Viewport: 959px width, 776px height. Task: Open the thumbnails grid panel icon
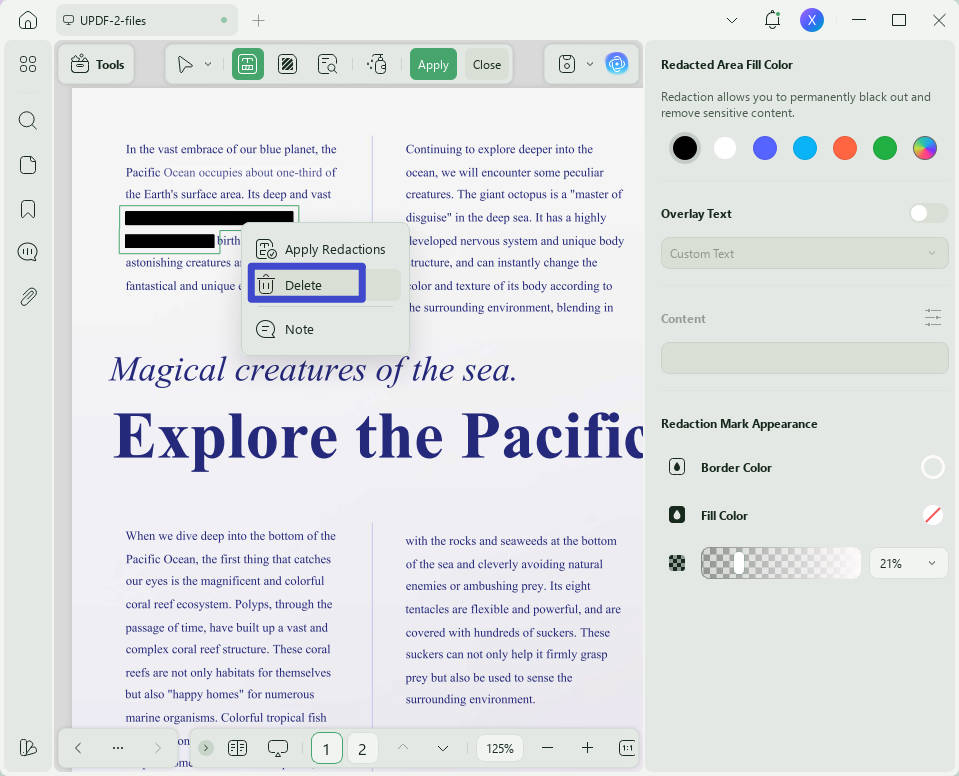pos(28,64)
